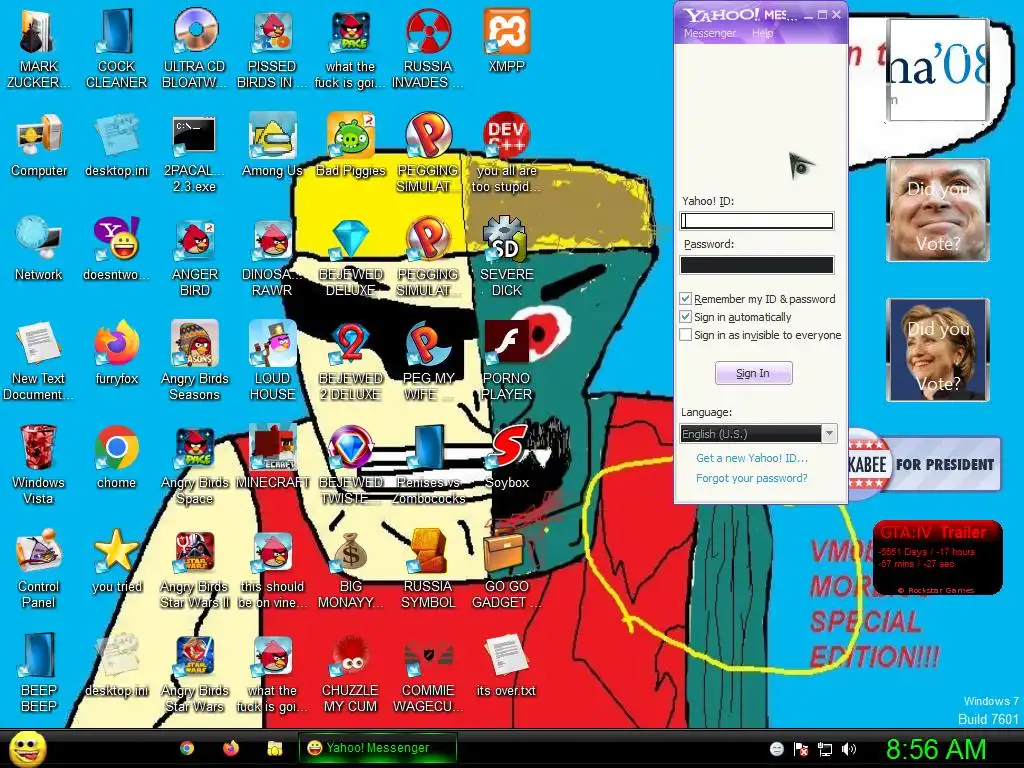Open the RUSSIA INVADES shortcut icon
This screenshot has height=768, width=1024.
(428, 31)
